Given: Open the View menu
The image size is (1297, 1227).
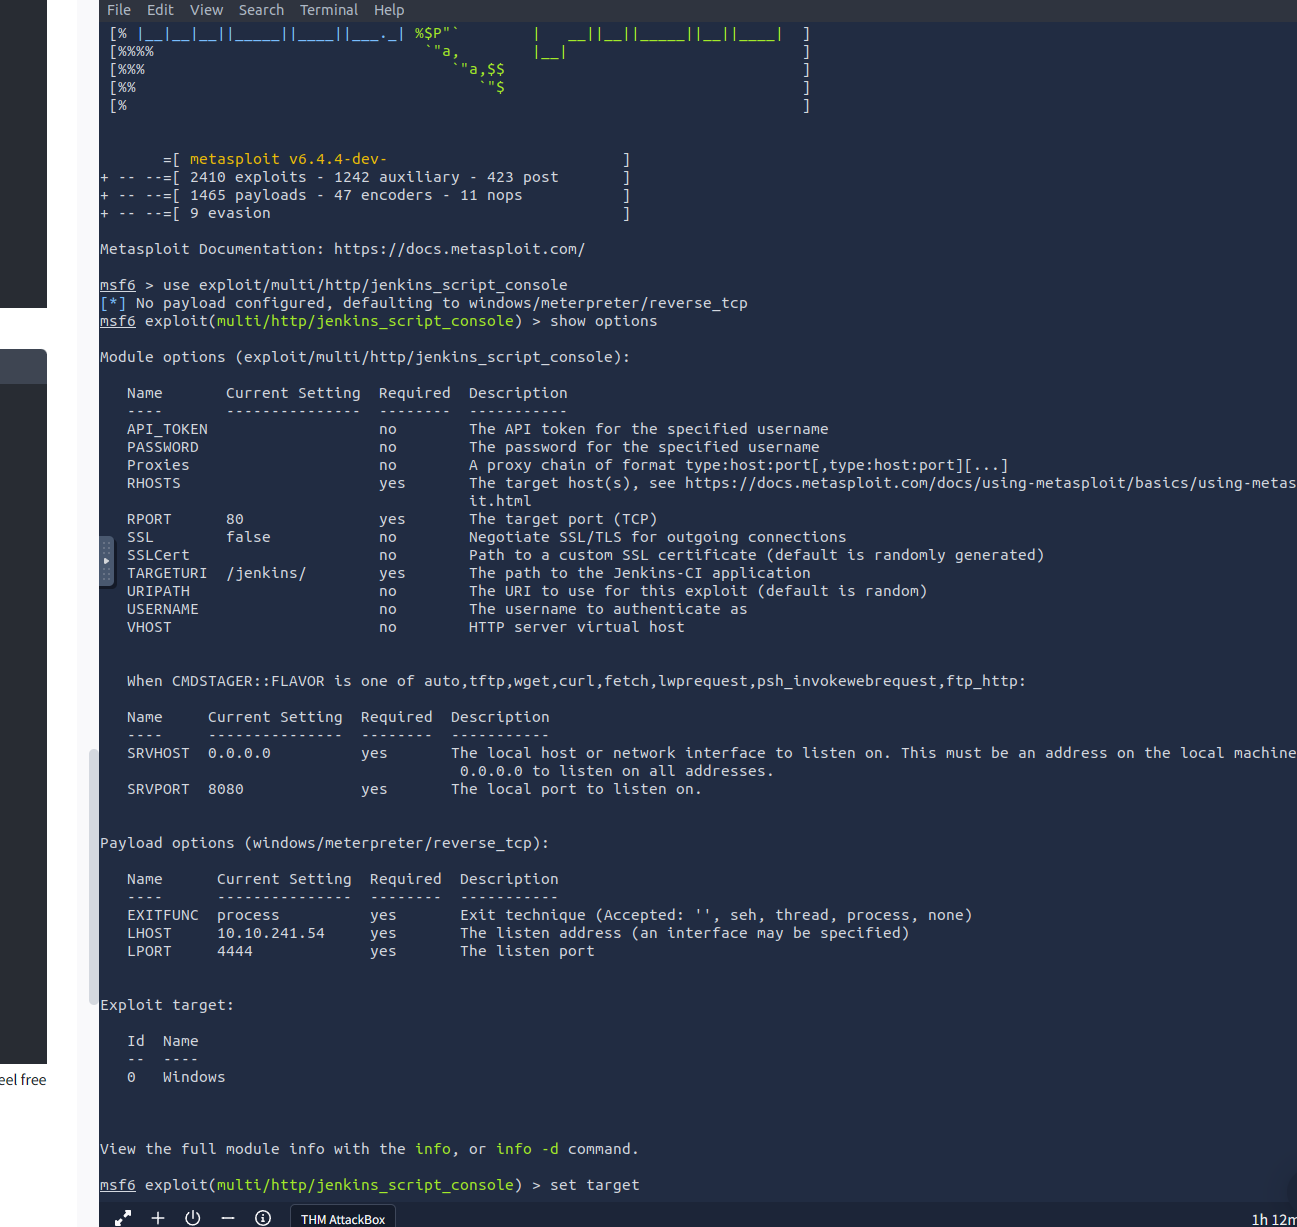Looking at the screenshot, I should [x=206, y=10].
